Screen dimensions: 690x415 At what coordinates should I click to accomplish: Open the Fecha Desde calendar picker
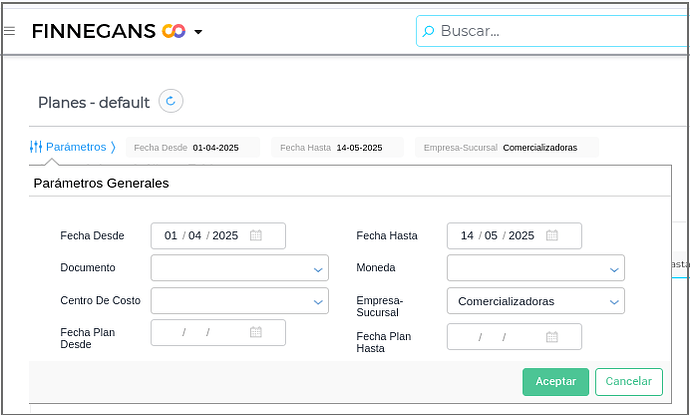[x=256, y=236]
